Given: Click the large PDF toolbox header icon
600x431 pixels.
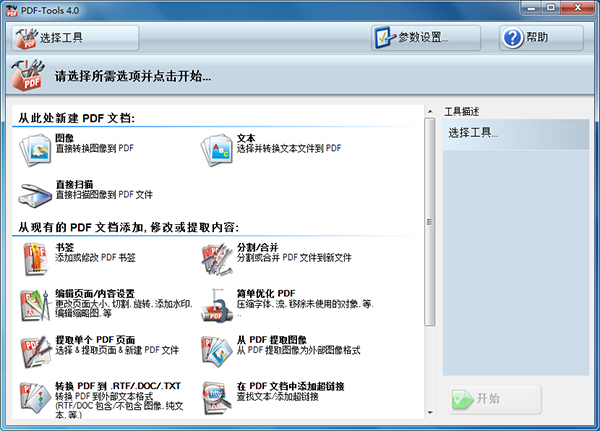Looking at the screenshot, I should click(28, 75).
